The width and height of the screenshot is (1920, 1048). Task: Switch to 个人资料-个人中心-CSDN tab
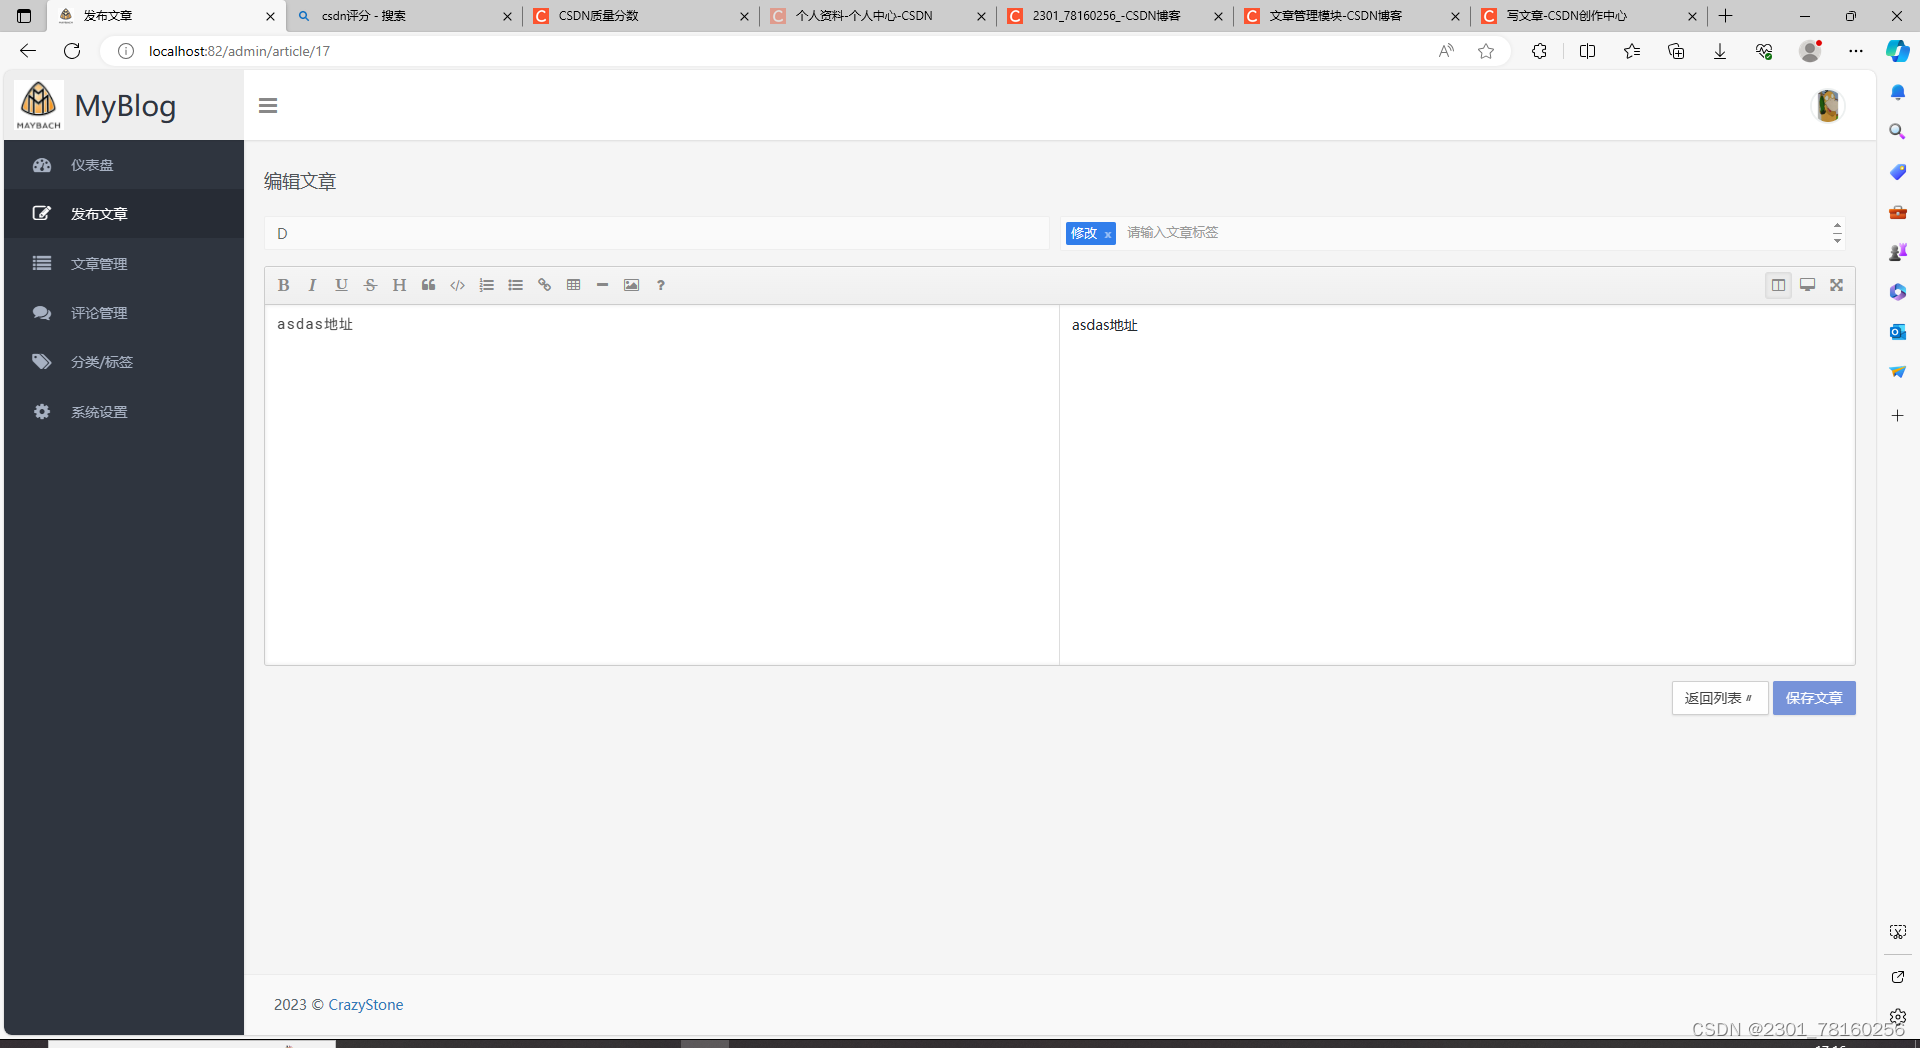click(877, 16)
